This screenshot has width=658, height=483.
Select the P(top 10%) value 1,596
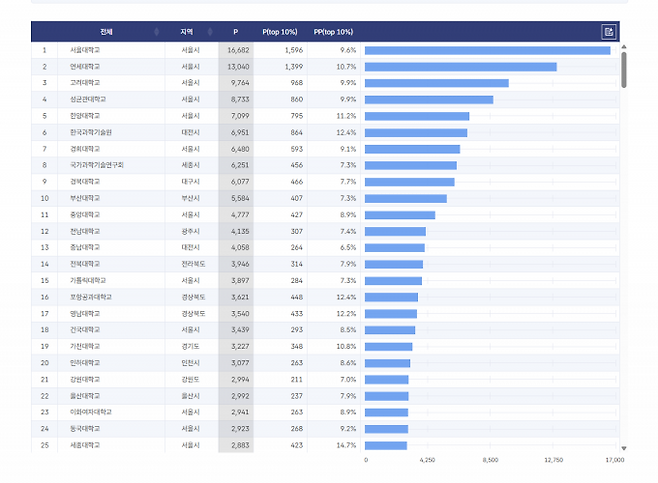point(294,50)
